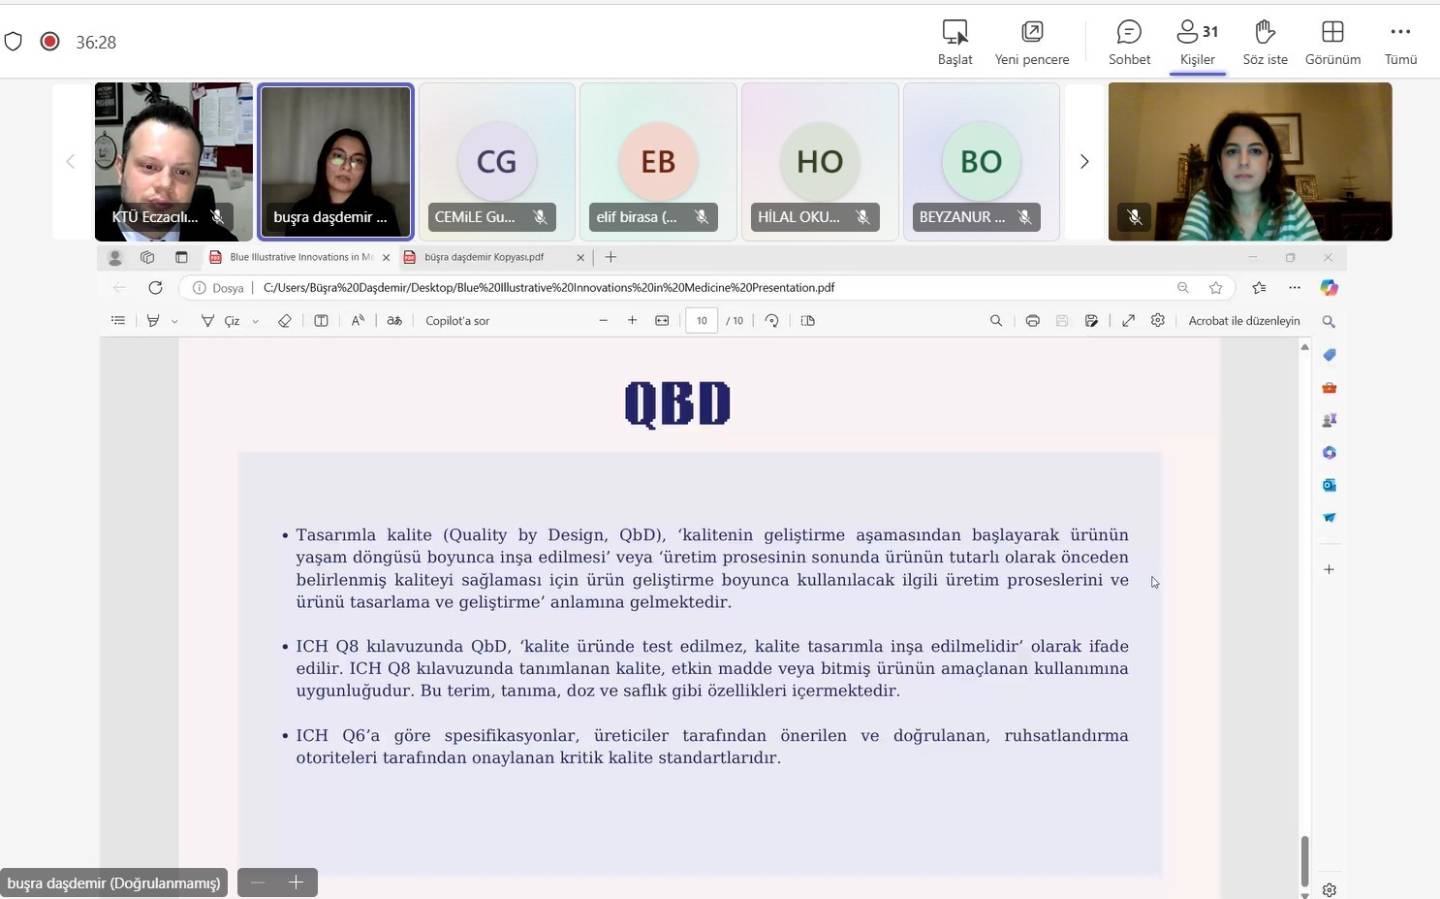
Task: Start read aloud in PDF toolbar
Action: [x=358, y=320]
